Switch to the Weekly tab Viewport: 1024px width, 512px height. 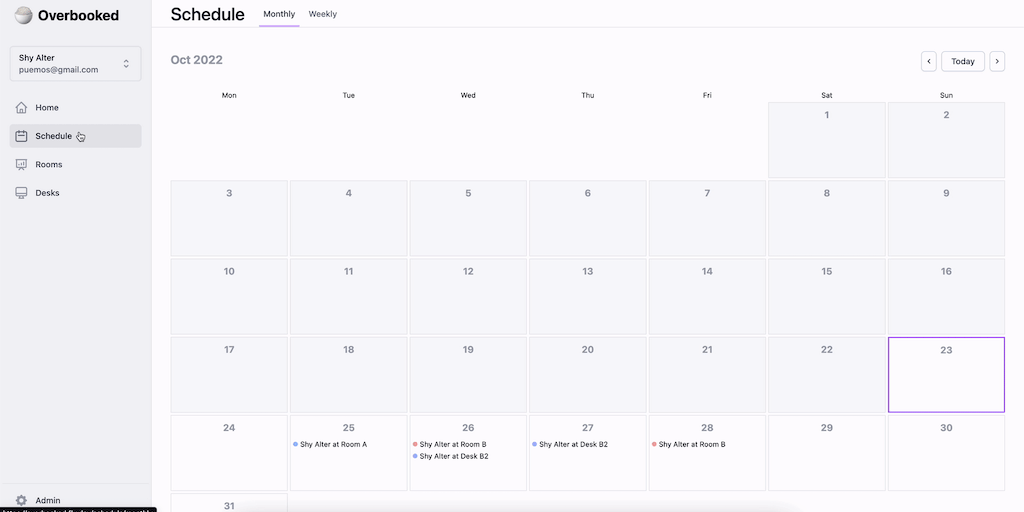(x=322, y=14)
